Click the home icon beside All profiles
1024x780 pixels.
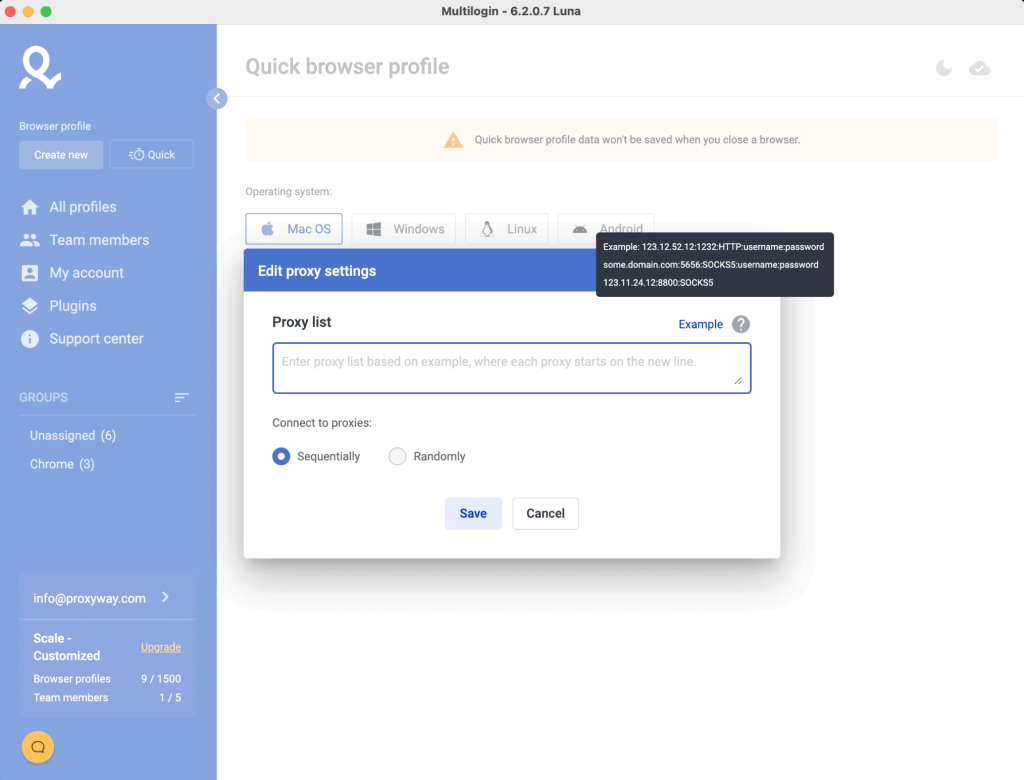[x=29, y=207]
